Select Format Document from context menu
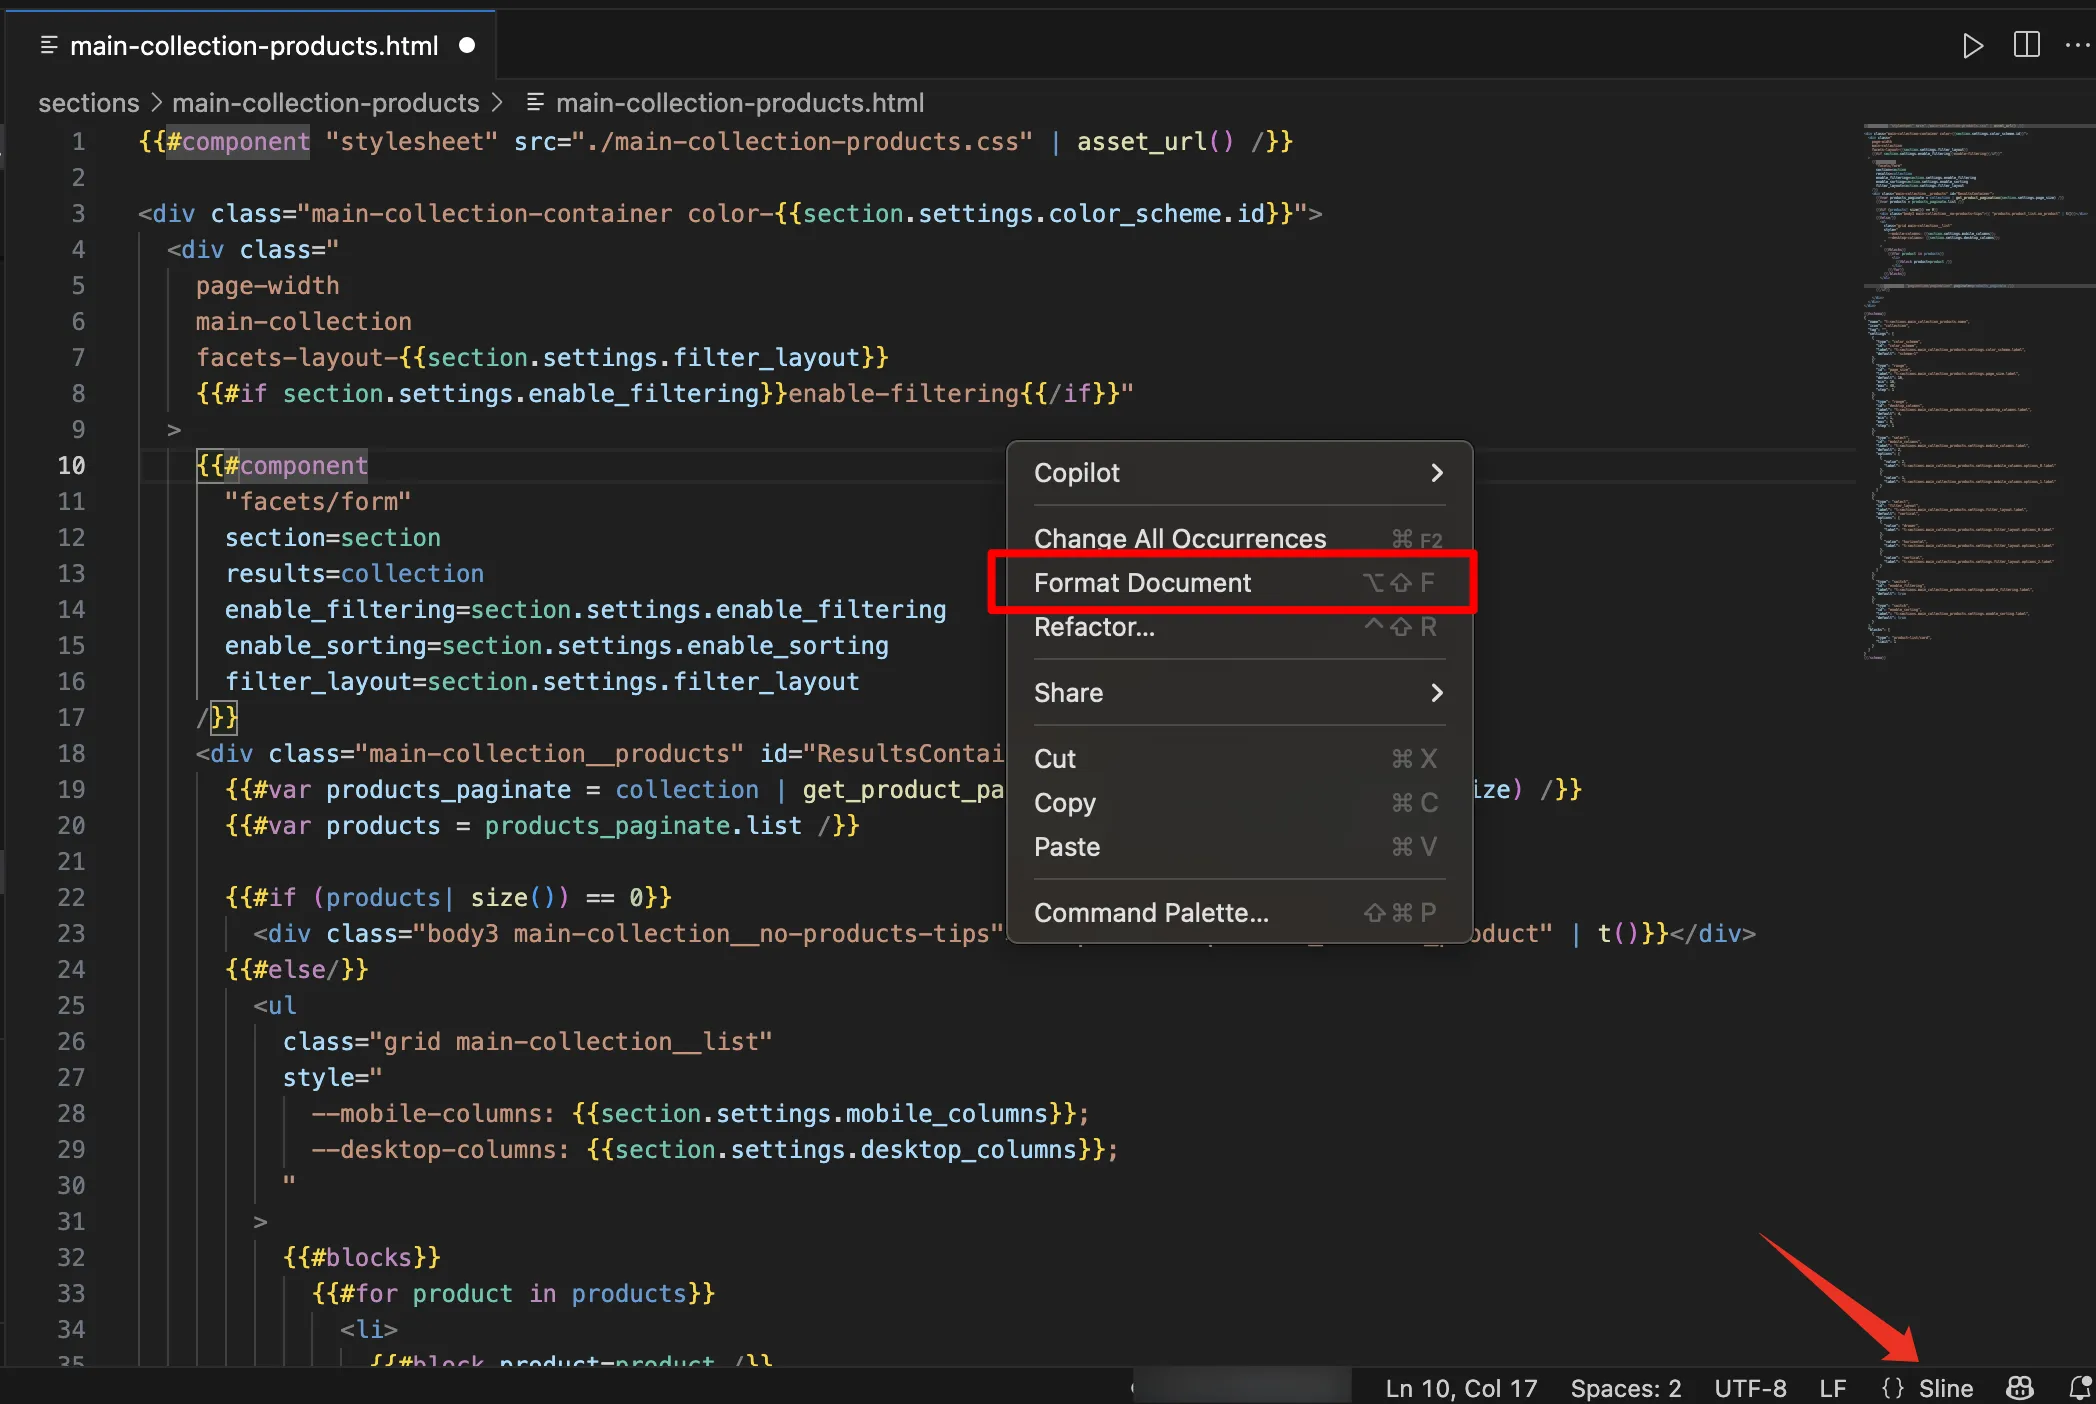Screen dimensions: 2096x1404 [x=1142, y=583]
